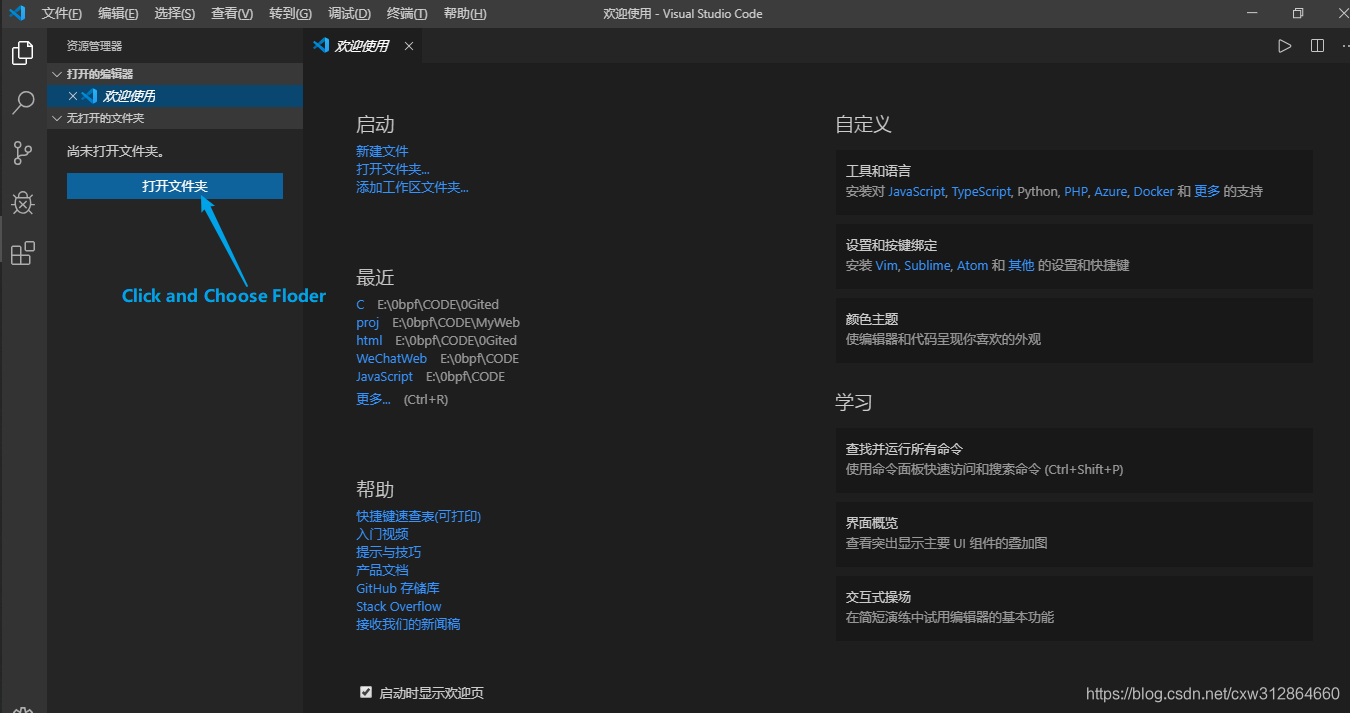Open the 入门视频 link
The height and width of the screenshot is (713, 1350).
[x=382, y=534]
